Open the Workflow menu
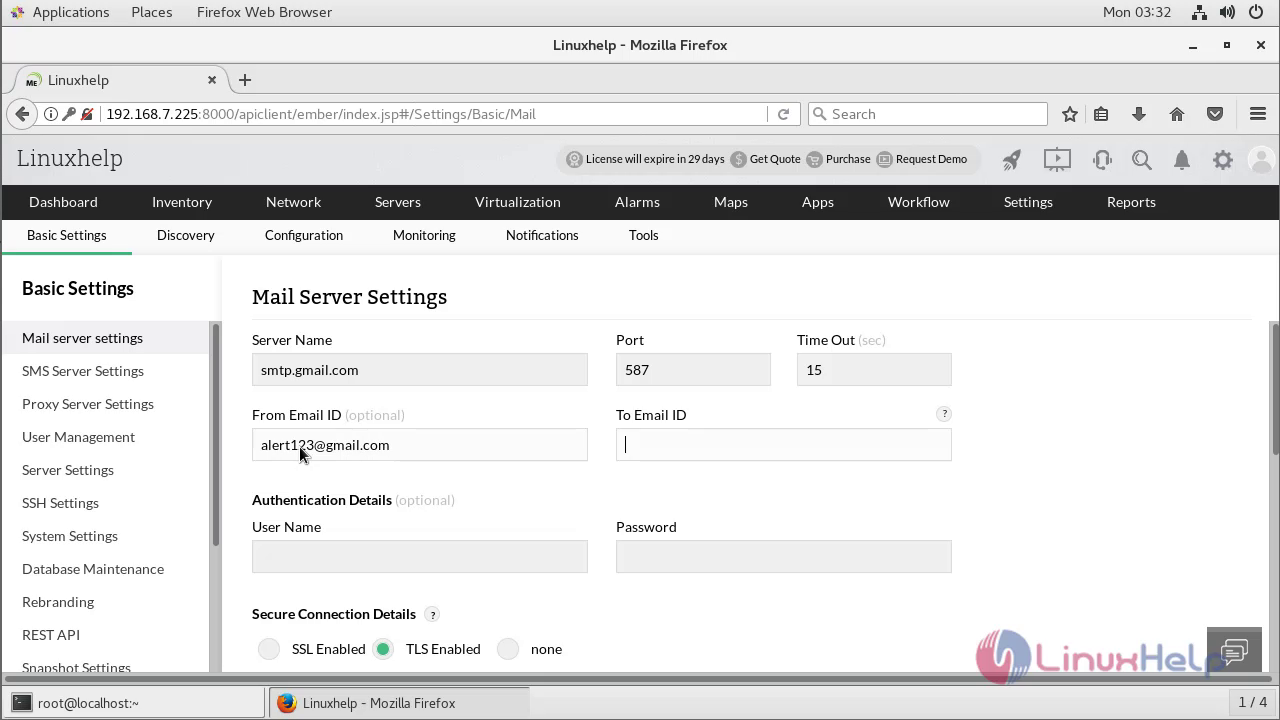 (x=919, y=202)
